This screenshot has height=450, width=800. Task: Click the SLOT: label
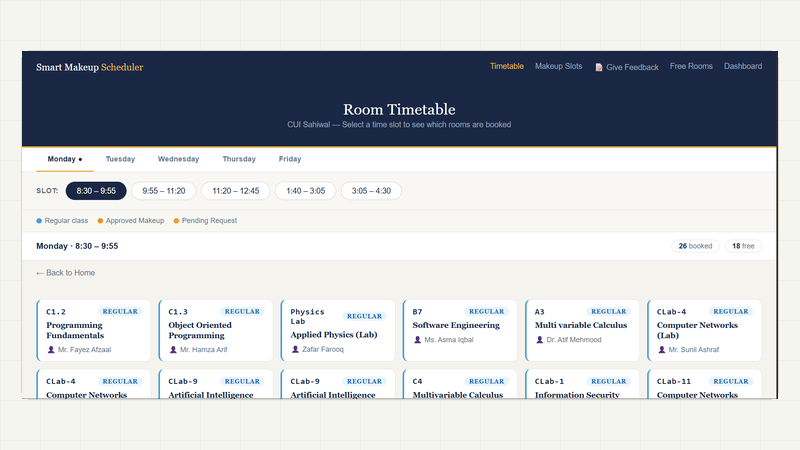pyautogui.click(x=47, y=191)
